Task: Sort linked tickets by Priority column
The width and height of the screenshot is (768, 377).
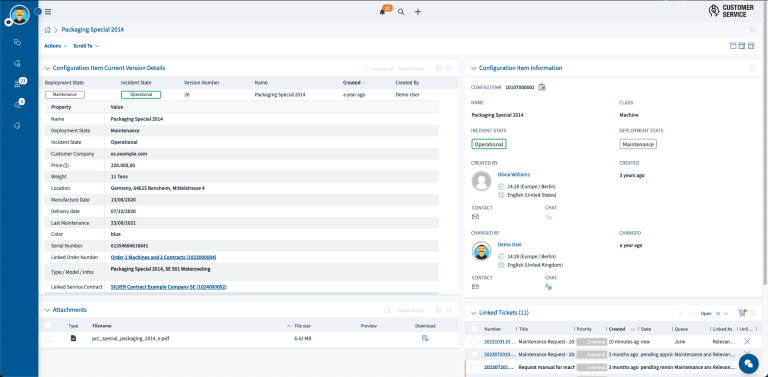Action: pyautogui.click(x=584, y=329)
